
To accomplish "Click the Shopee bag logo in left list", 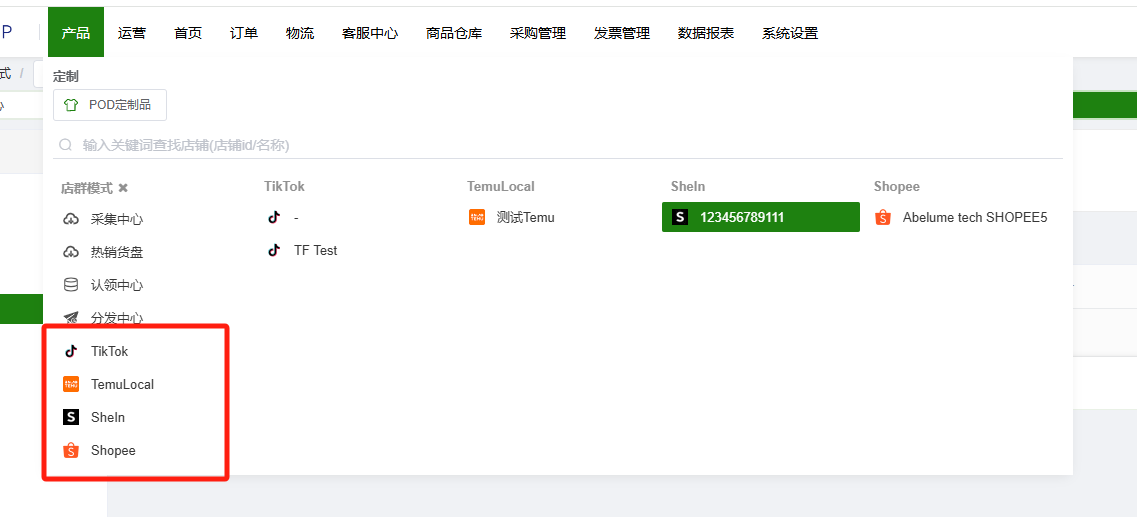I will coord(71,450).
